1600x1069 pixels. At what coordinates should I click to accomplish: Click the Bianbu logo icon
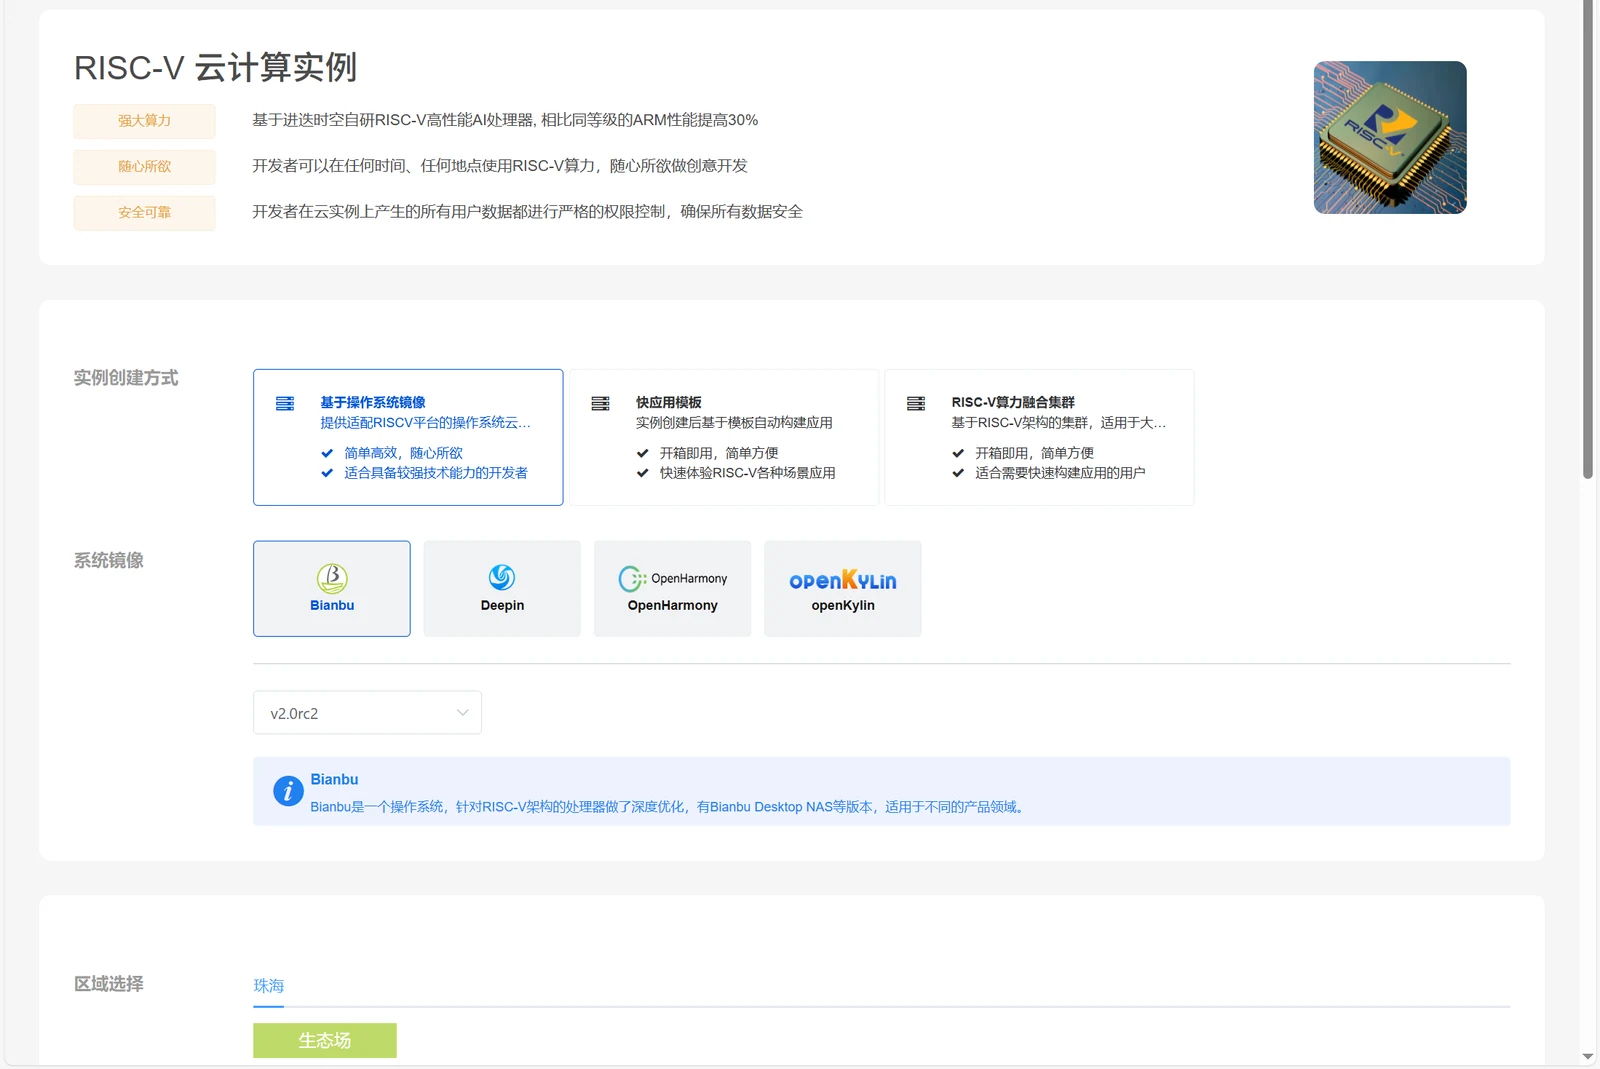pos(332,578)
